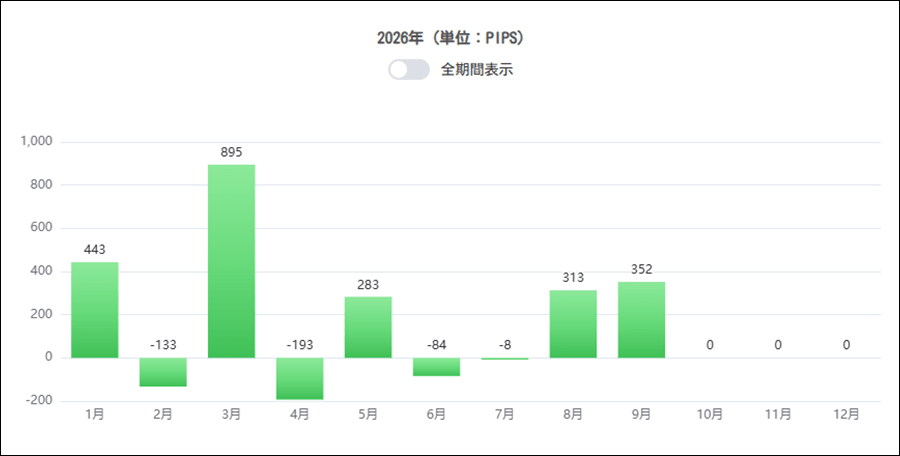Select the 4月 bar showing -193

tap(300, 378)
